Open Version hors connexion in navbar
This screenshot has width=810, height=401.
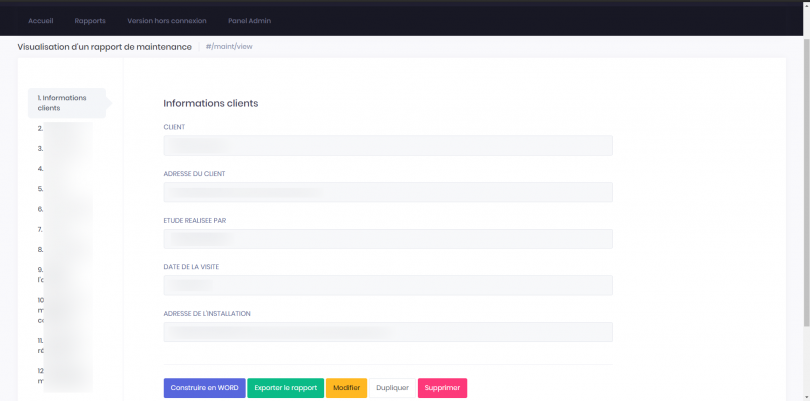161,20
